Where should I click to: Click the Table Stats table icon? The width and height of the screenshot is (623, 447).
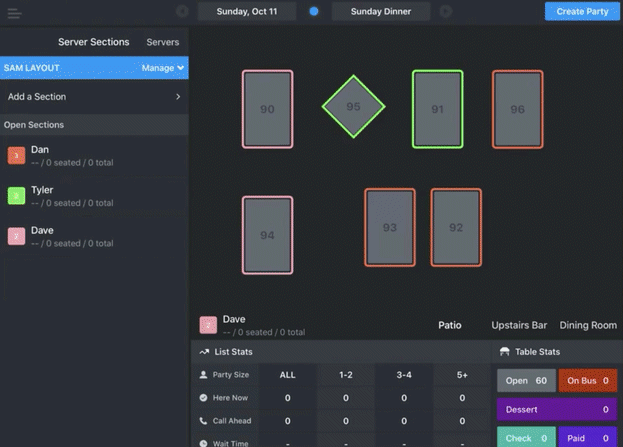pos(505,352)
